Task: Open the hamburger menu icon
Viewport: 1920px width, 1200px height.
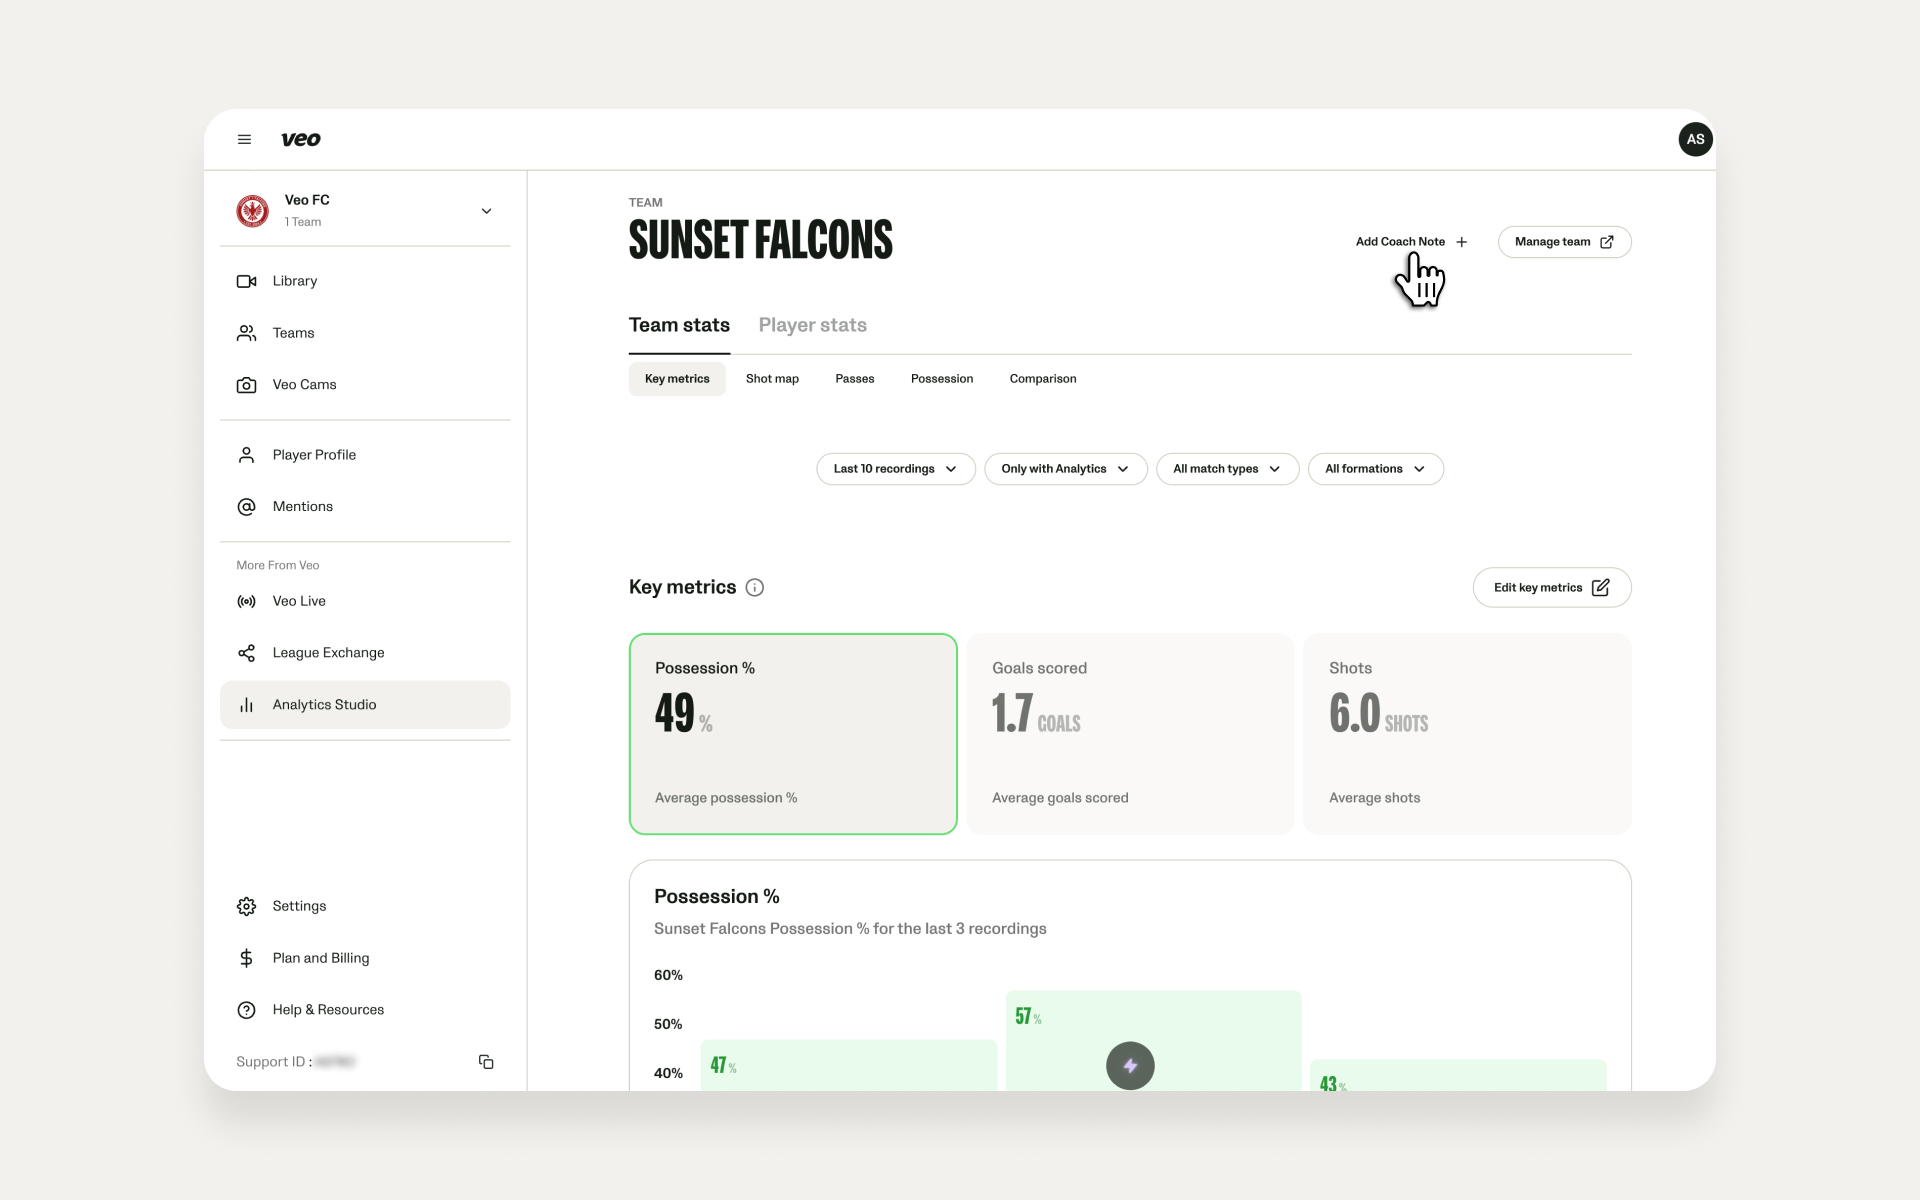Action: (244, 140)
